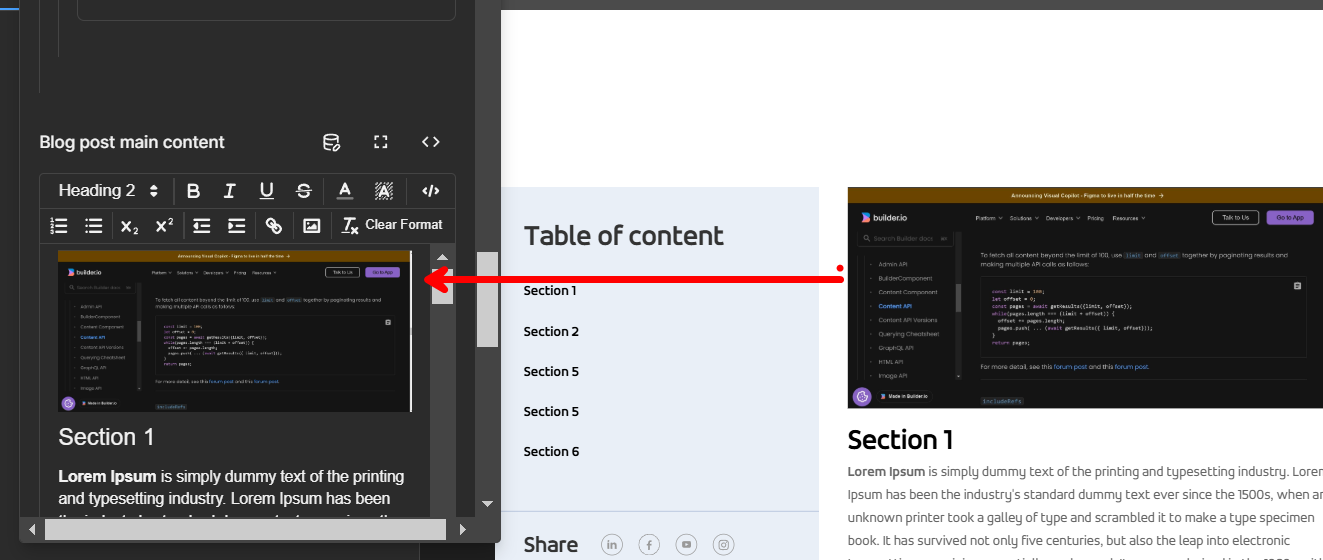
Task: Go to Section 6 in table of content
Action: 551,451
